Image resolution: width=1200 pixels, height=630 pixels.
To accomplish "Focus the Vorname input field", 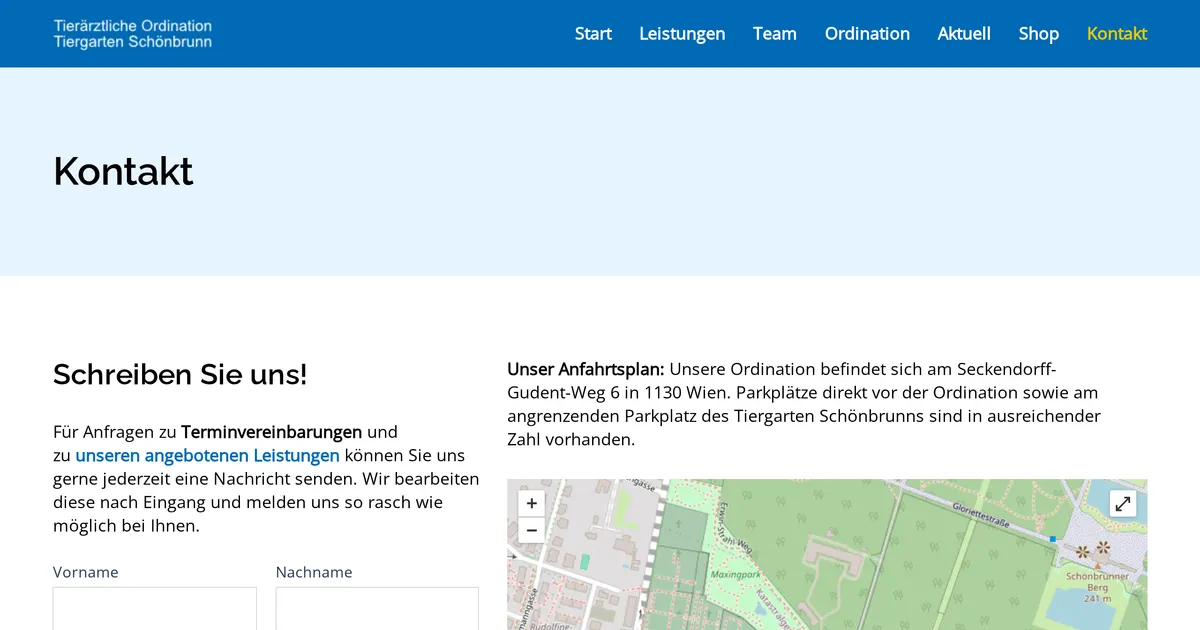I will (x=154, y=608).
